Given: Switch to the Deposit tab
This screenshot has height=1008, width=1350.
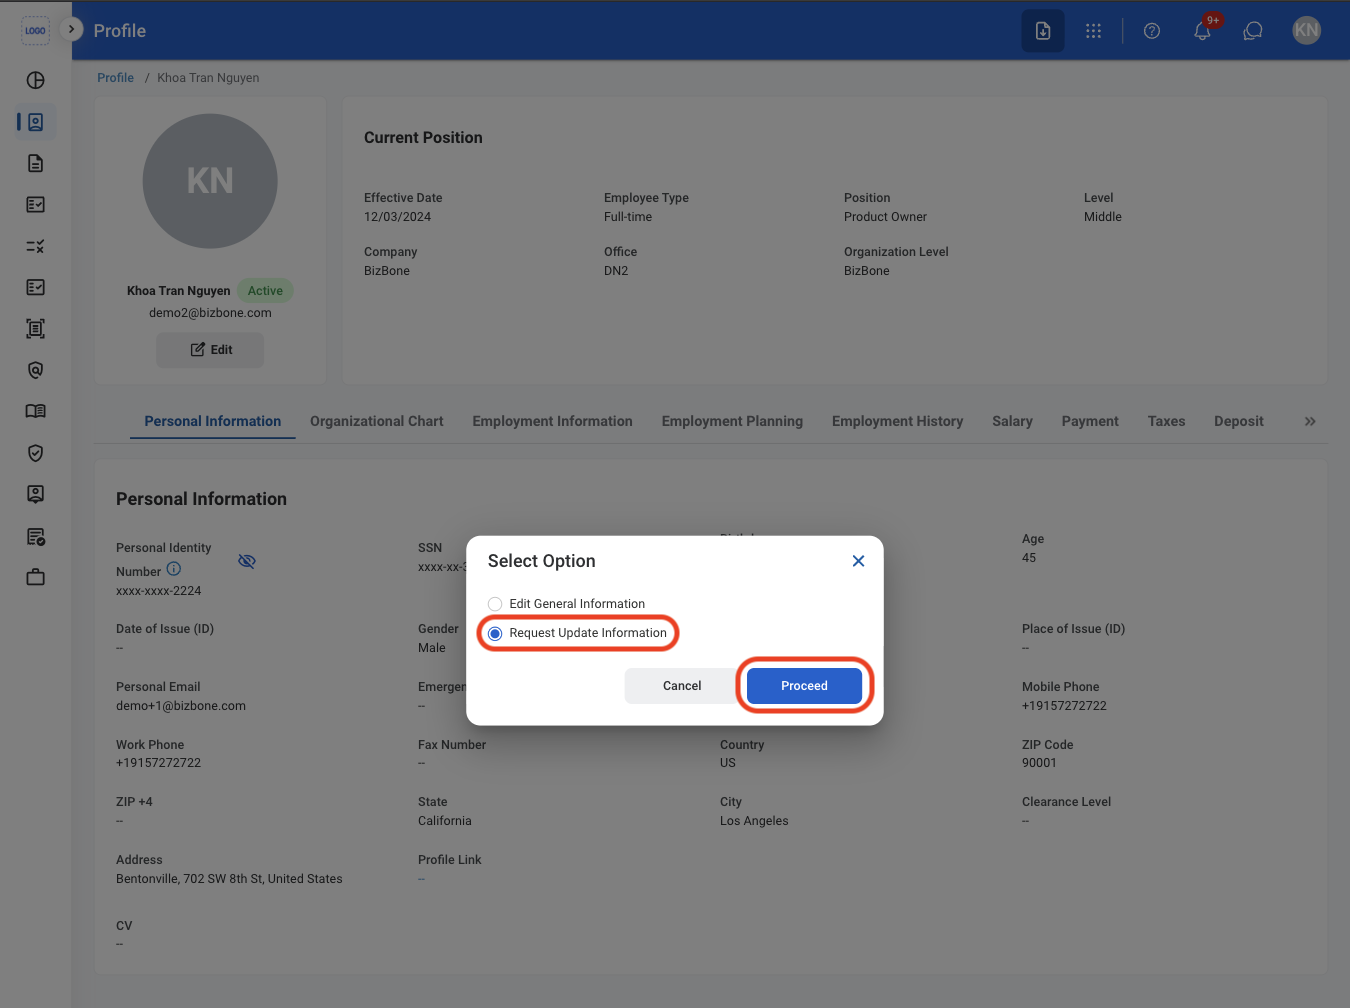Looking at the screenshot, I should coord(1239,421).
